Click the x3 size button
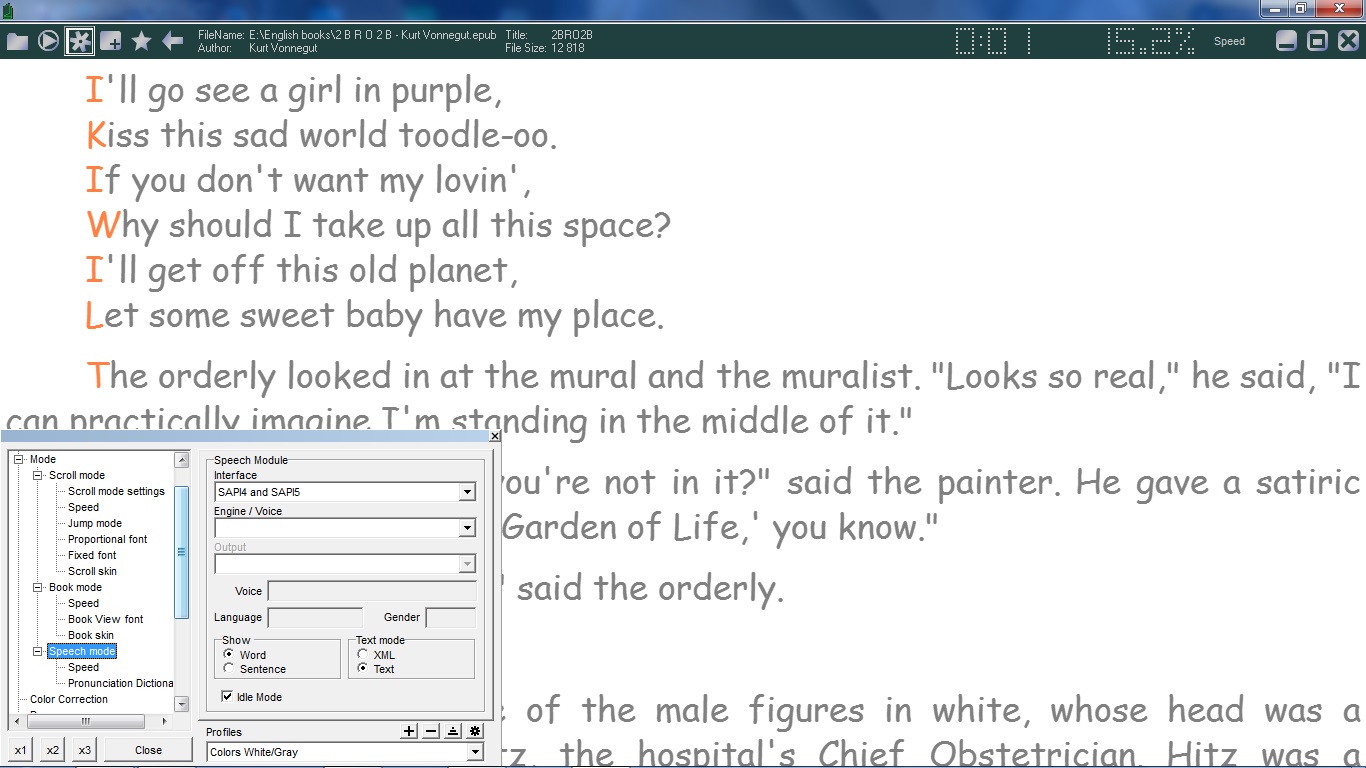1366x768 pixels. click(x=85, y=750)
